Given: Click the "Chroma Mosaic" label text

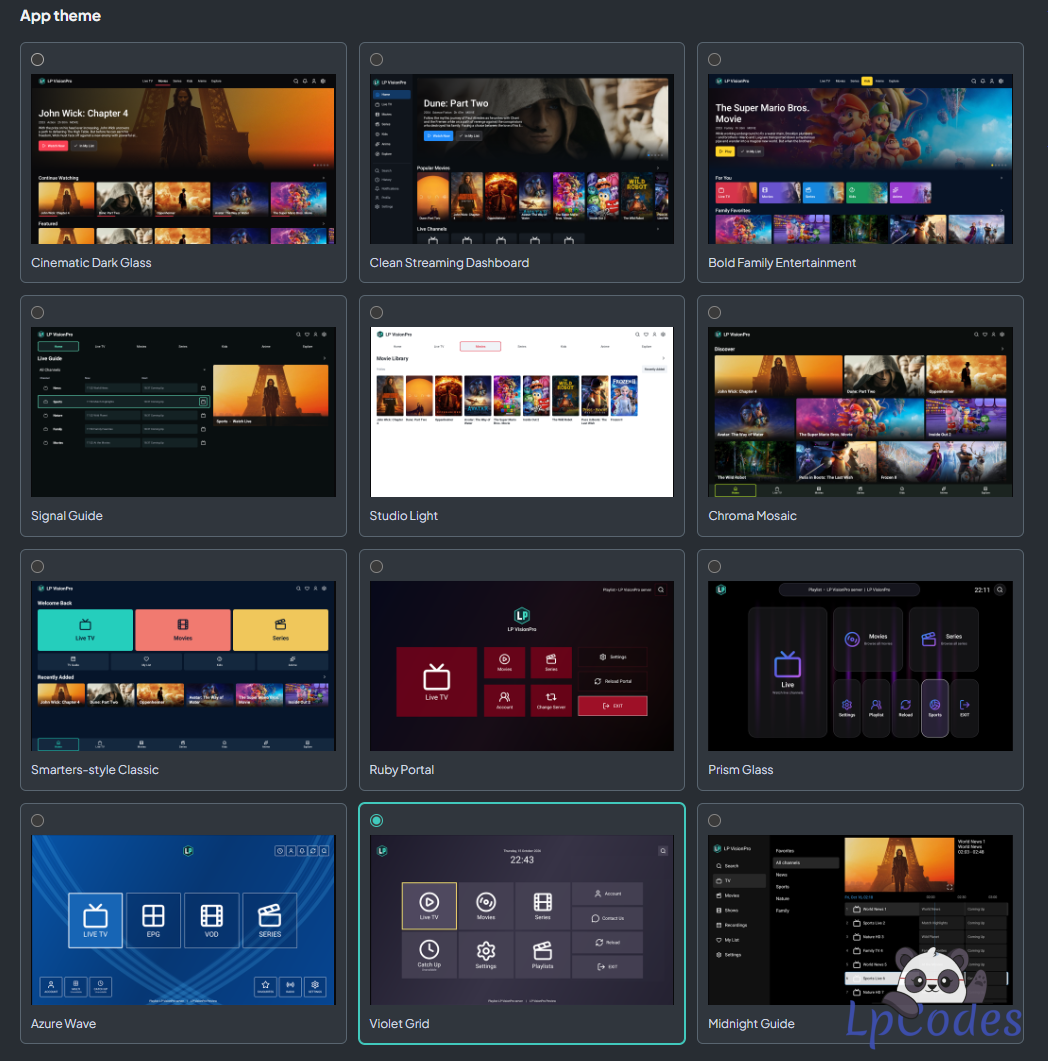Looking at the screenshot, I should pyautogui.click(x=752, y=516).
